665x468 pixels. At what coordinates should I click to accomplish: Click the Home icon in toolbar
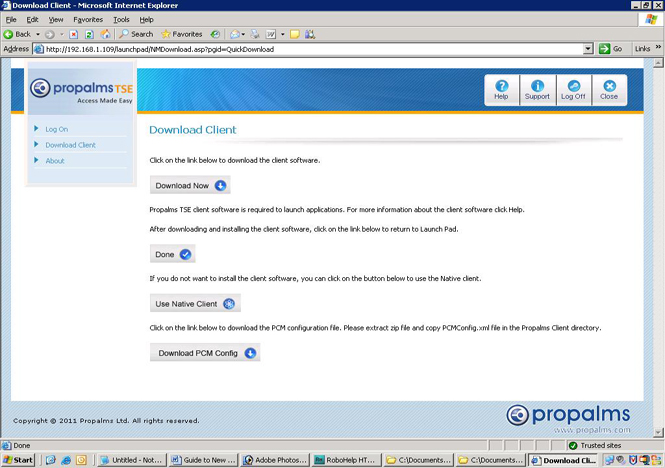click(105, 34)
